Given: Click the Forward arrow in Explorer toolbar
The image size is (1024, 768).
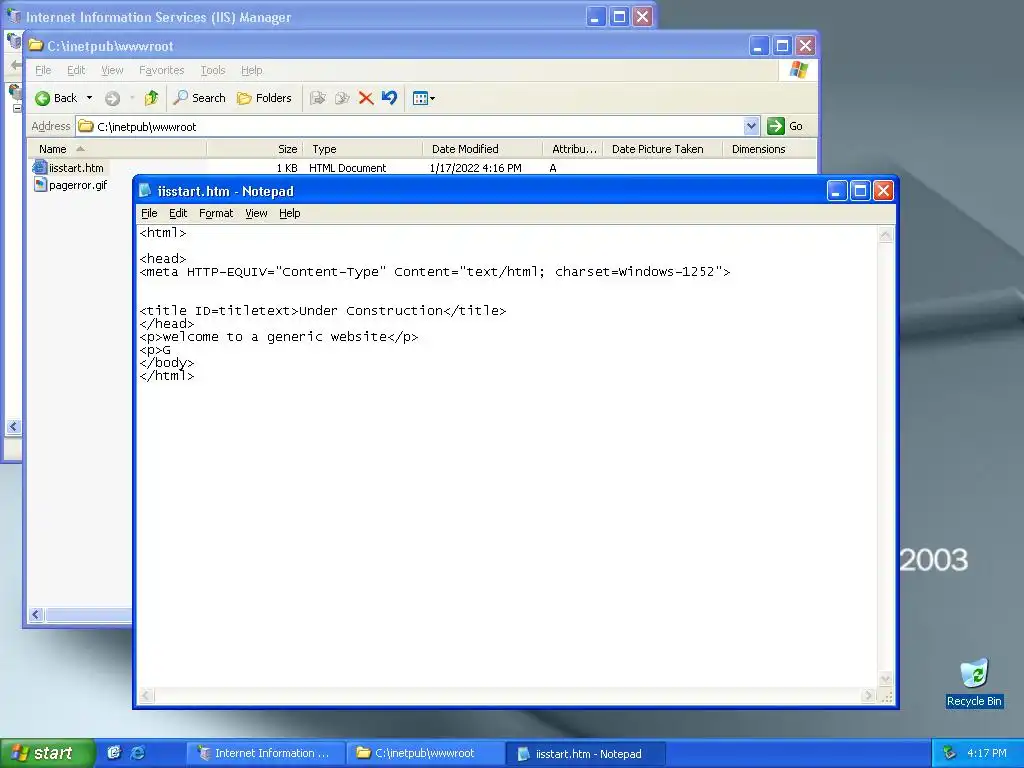Looking at the screenshot, I should tap(112, 98).
